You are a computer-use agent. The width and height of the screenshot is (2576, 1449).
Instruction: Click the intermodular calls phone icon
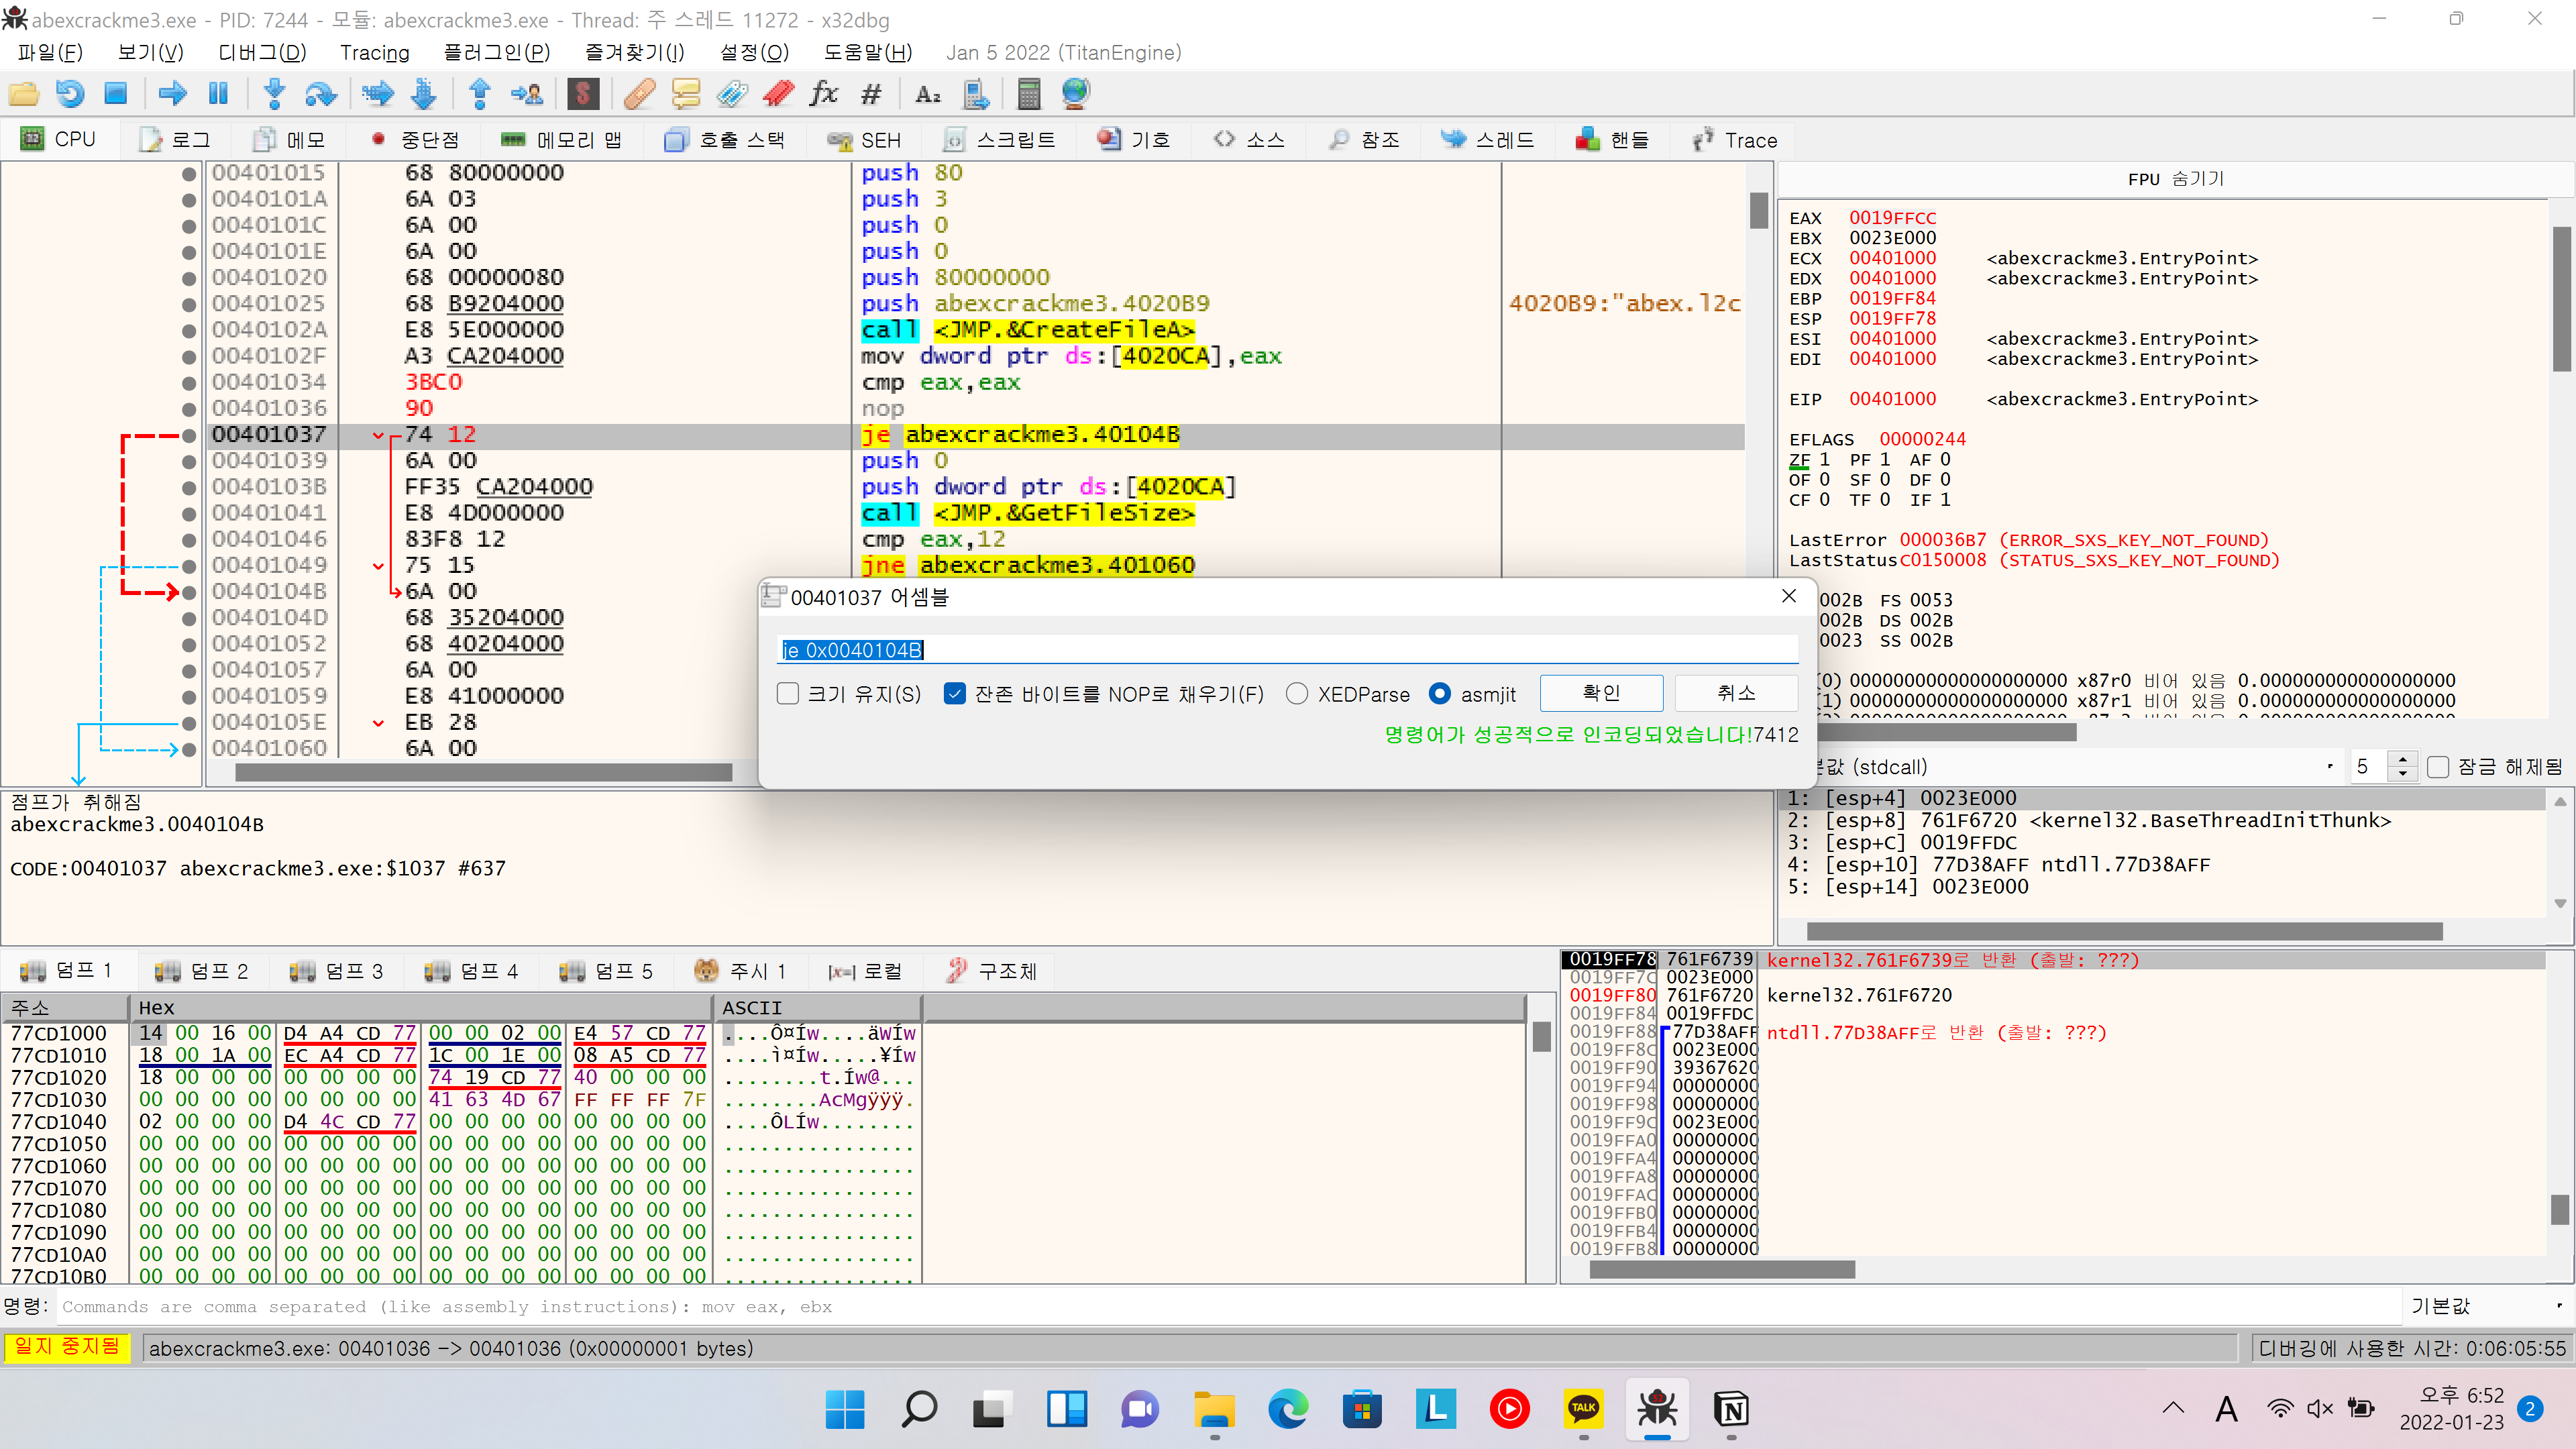pos(975,95)
